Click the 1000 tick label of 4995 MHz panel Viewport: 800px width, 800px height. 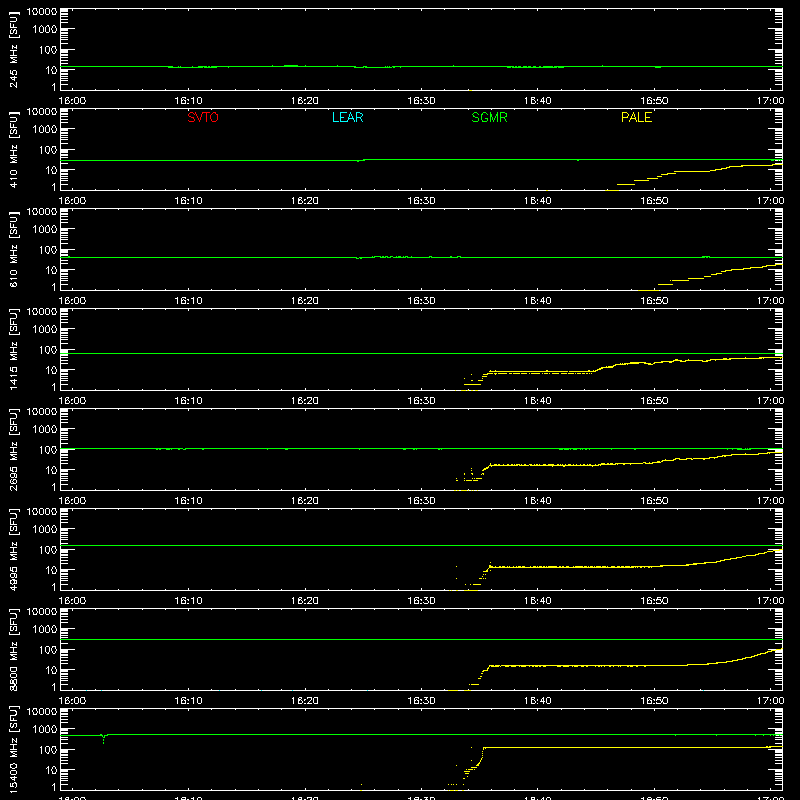[x=45, y=530]
